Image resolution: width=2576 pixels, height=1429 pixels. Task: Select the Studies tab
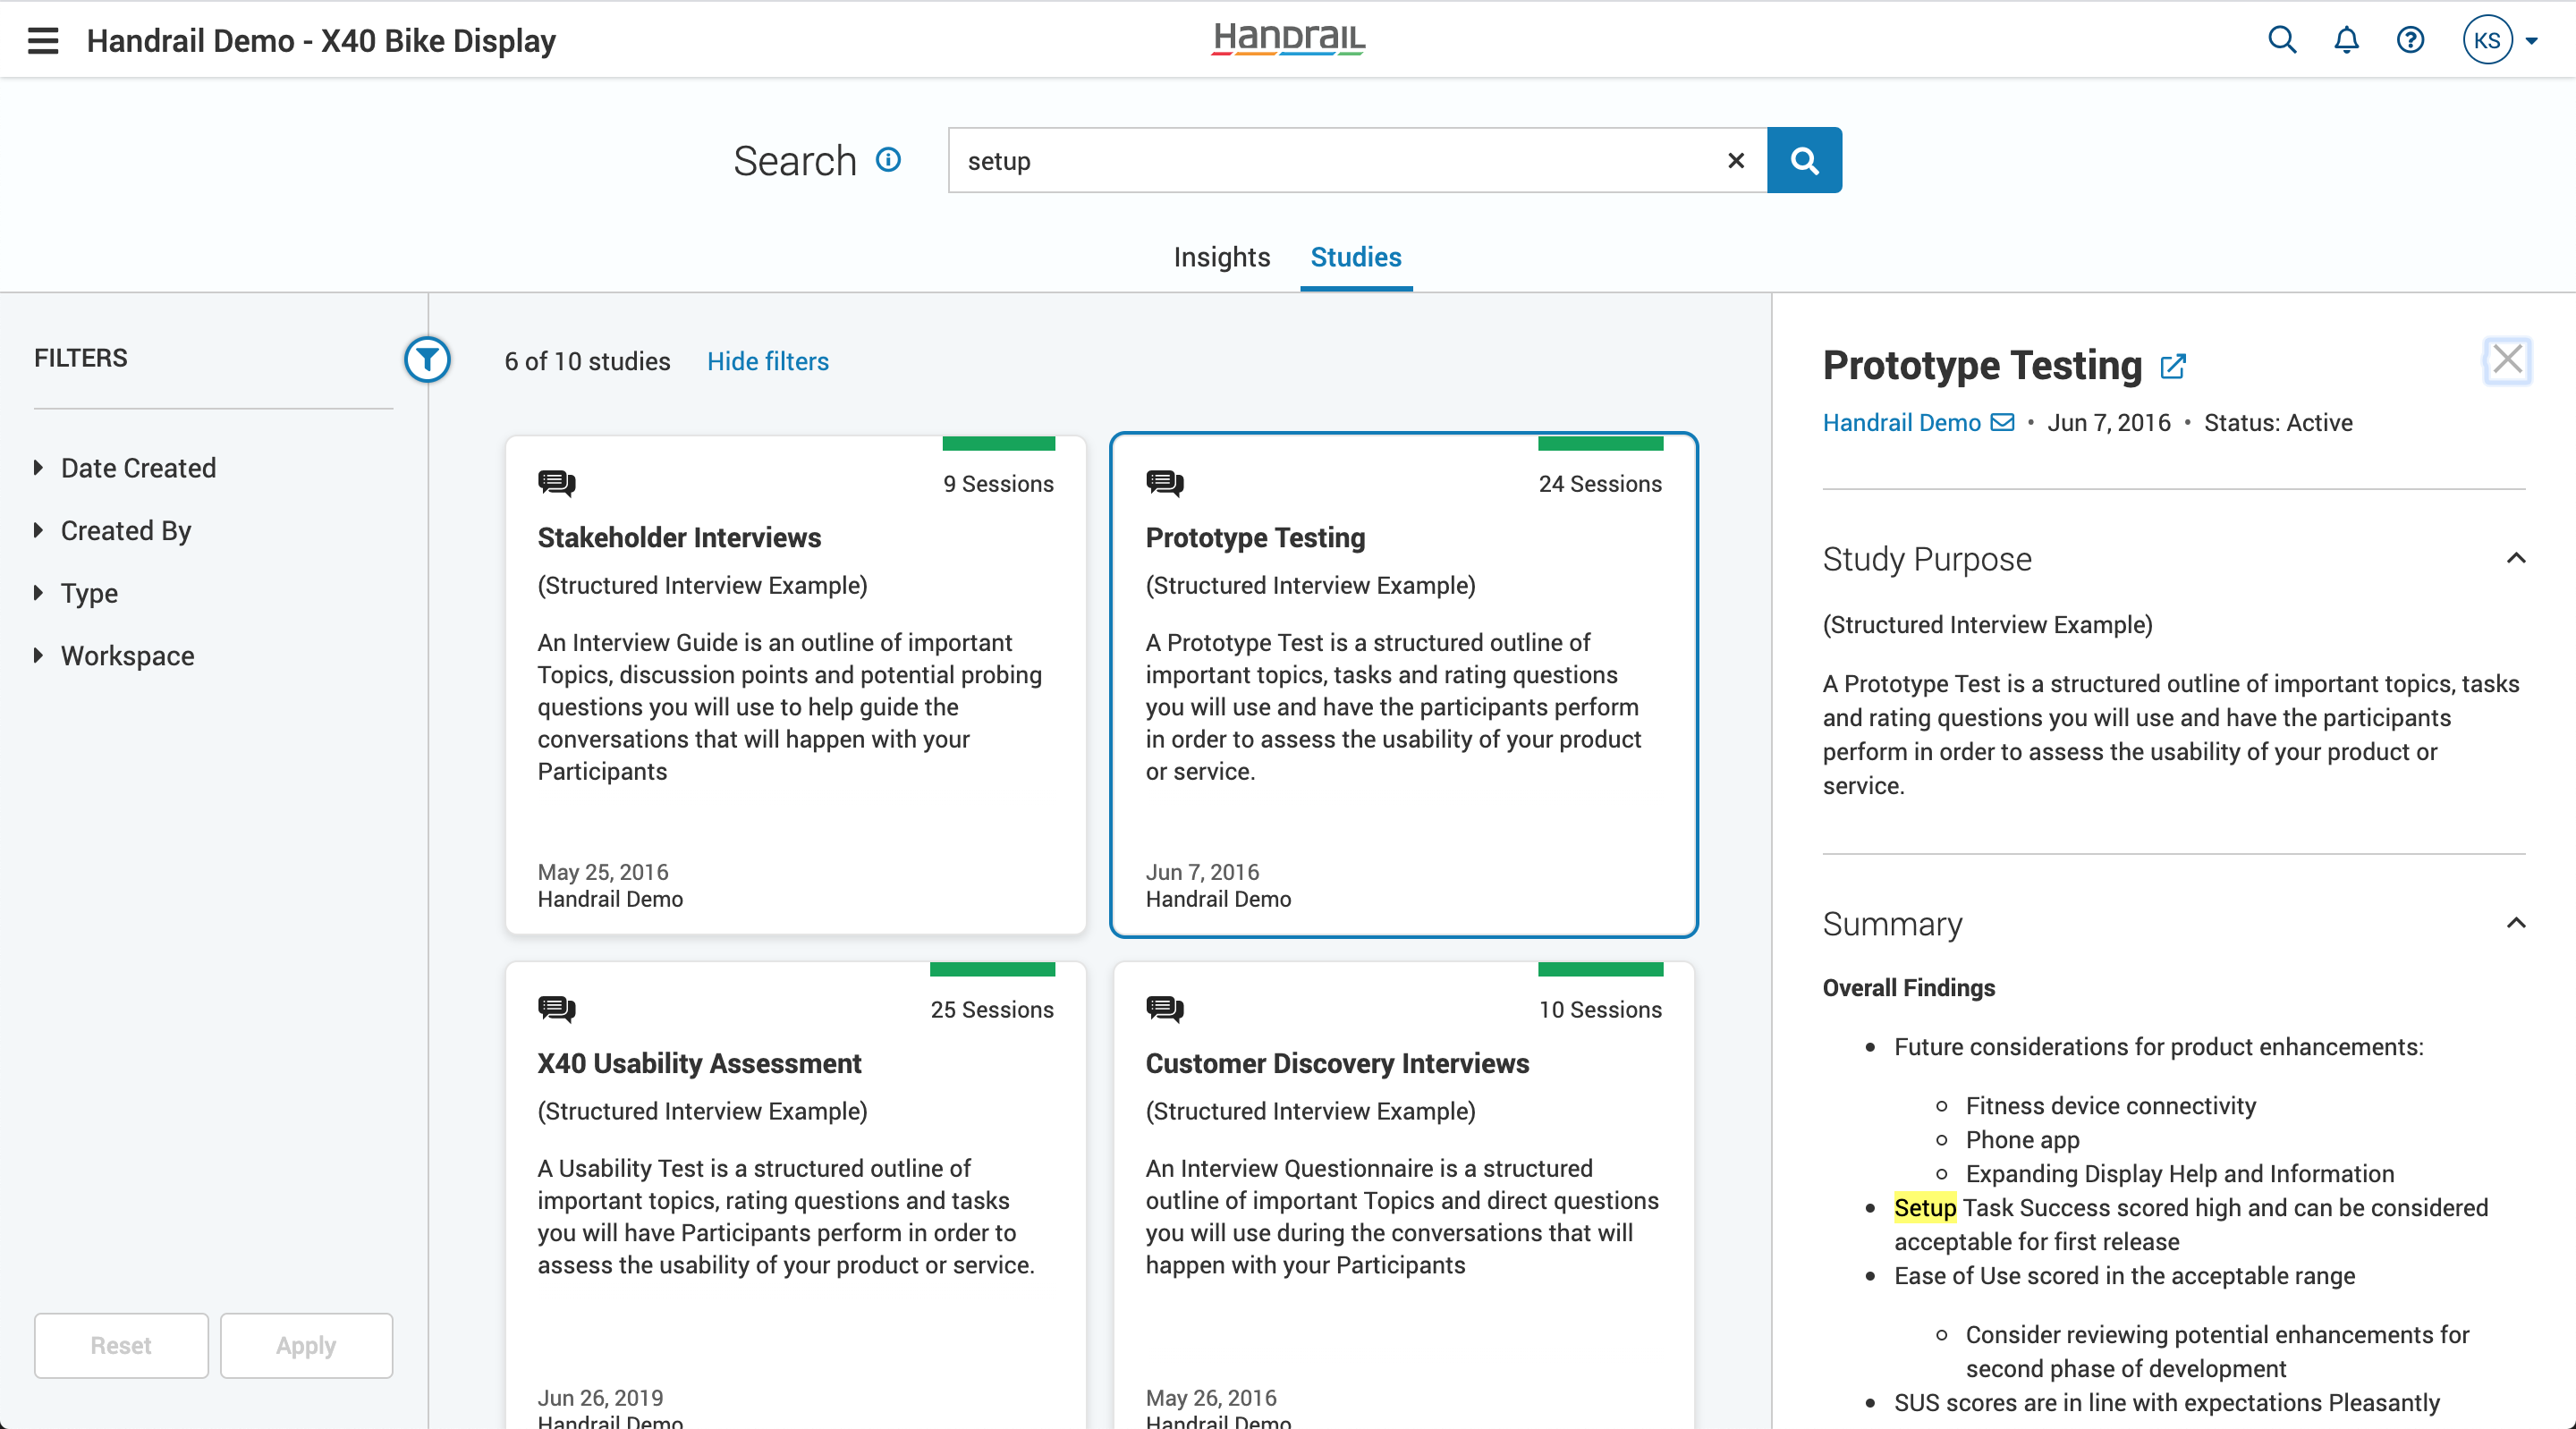click(x=1356, y=257)
